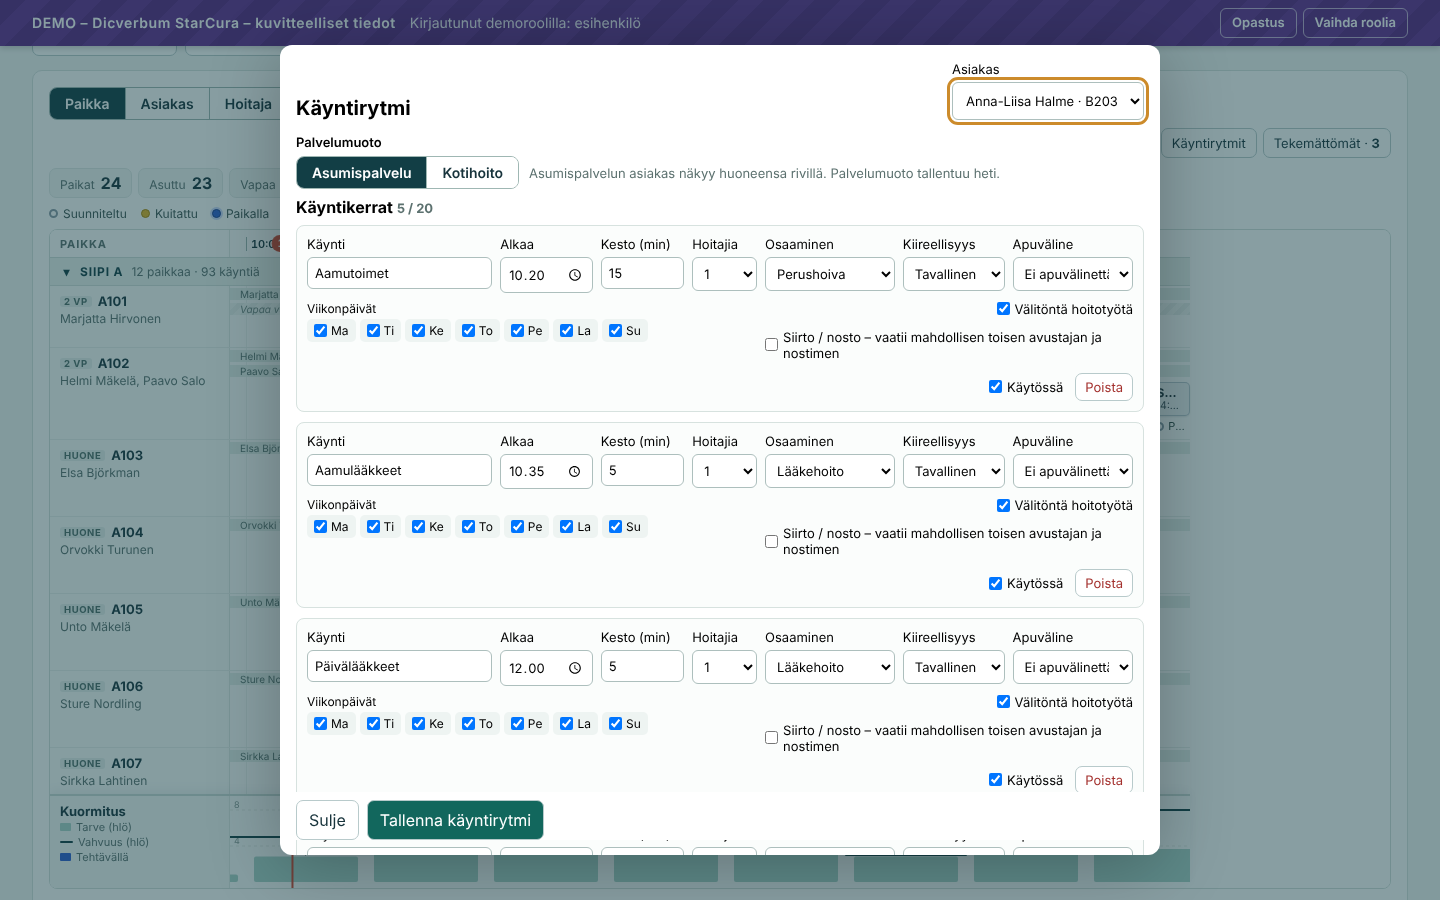Select the Asiakas view tab
The width and height of the screenshot is (1440, 900).
tap(167, 104)
